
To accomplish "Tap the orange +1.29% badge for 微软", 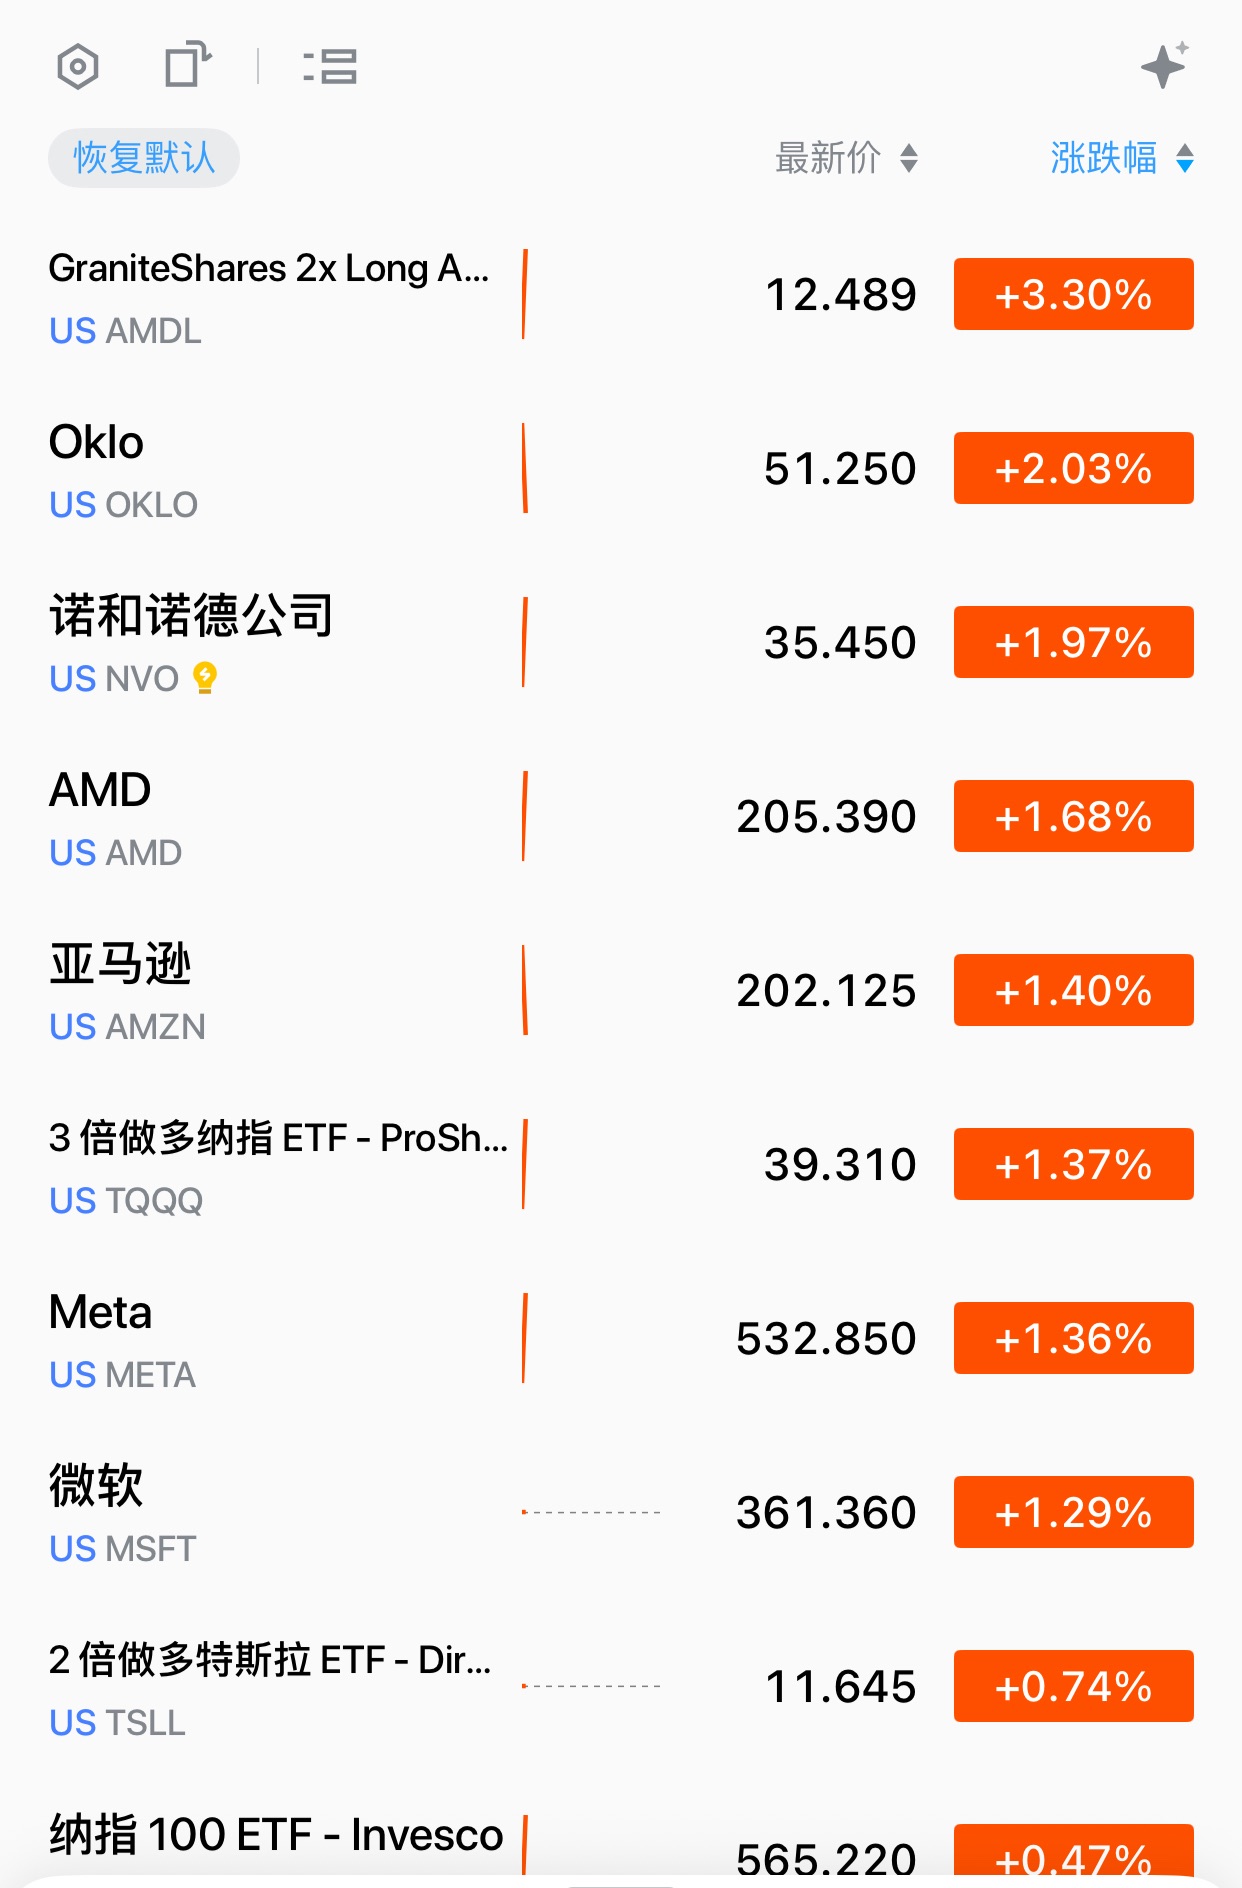I will [x=1073, y=1513].
